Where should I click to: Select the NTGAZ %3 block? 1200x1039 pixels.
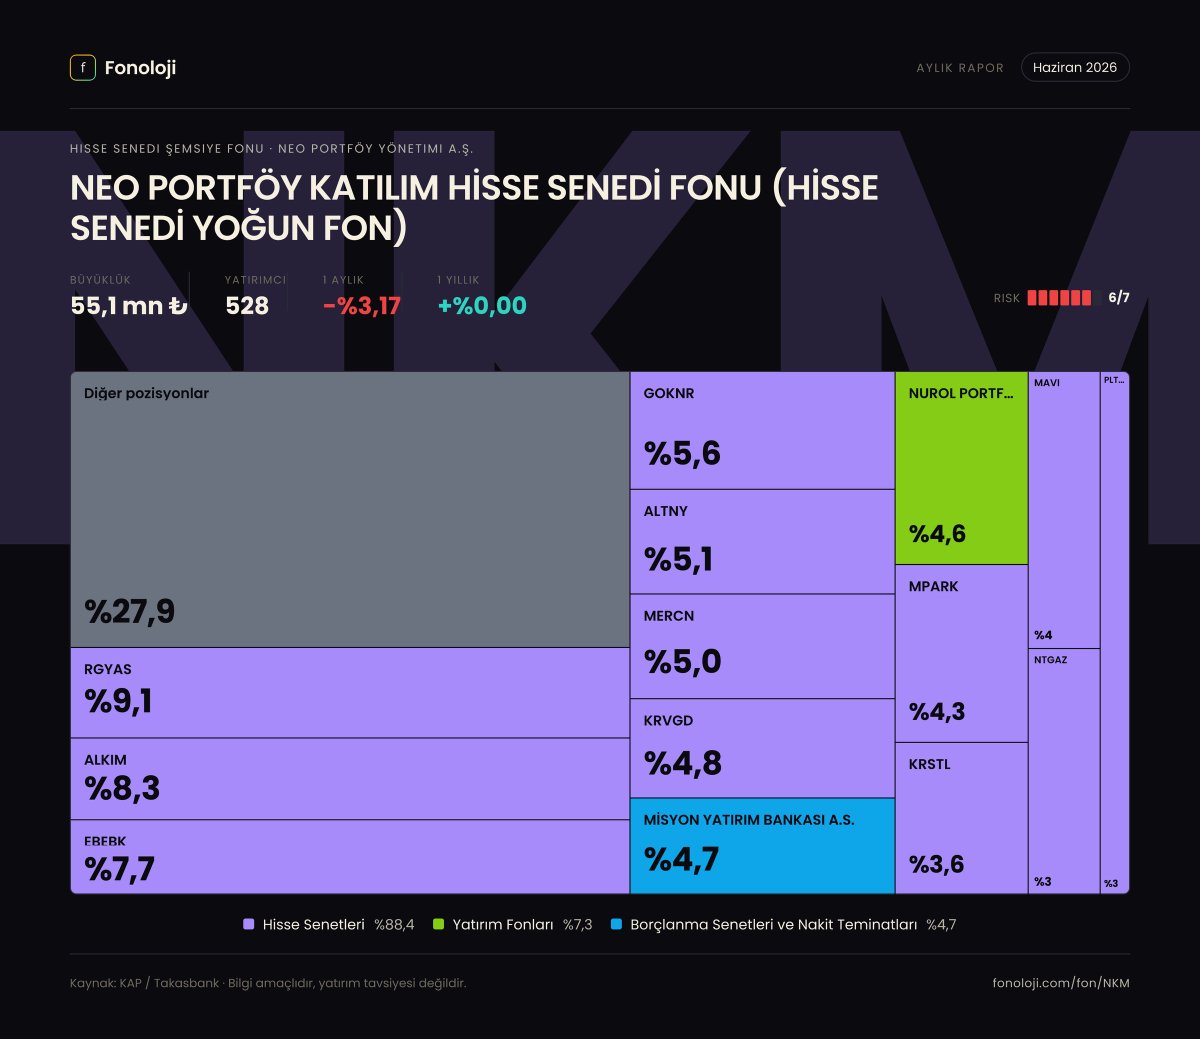tap(1064, 771)
